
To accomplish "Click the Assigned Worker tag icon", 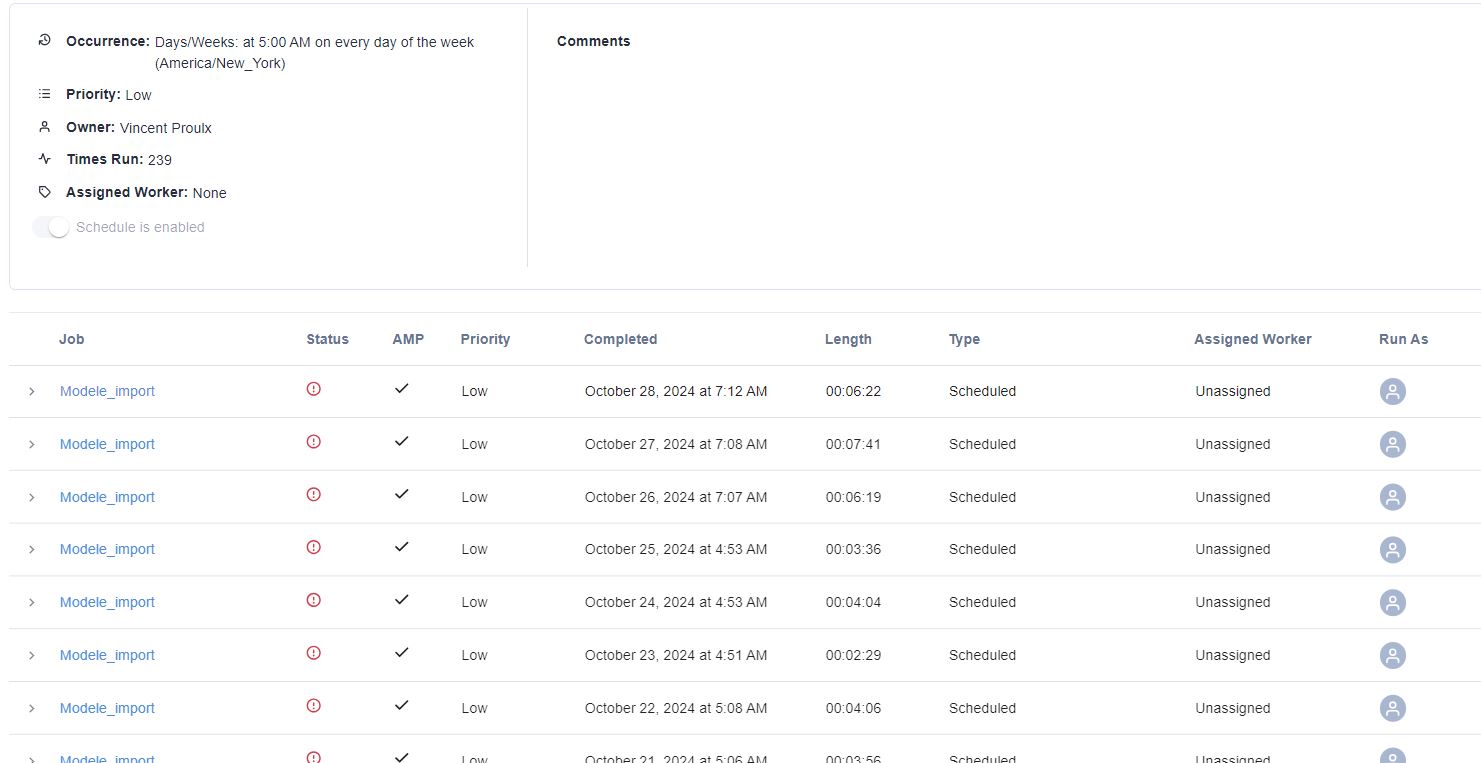I will pyautogui.click(x=43, y=190).
